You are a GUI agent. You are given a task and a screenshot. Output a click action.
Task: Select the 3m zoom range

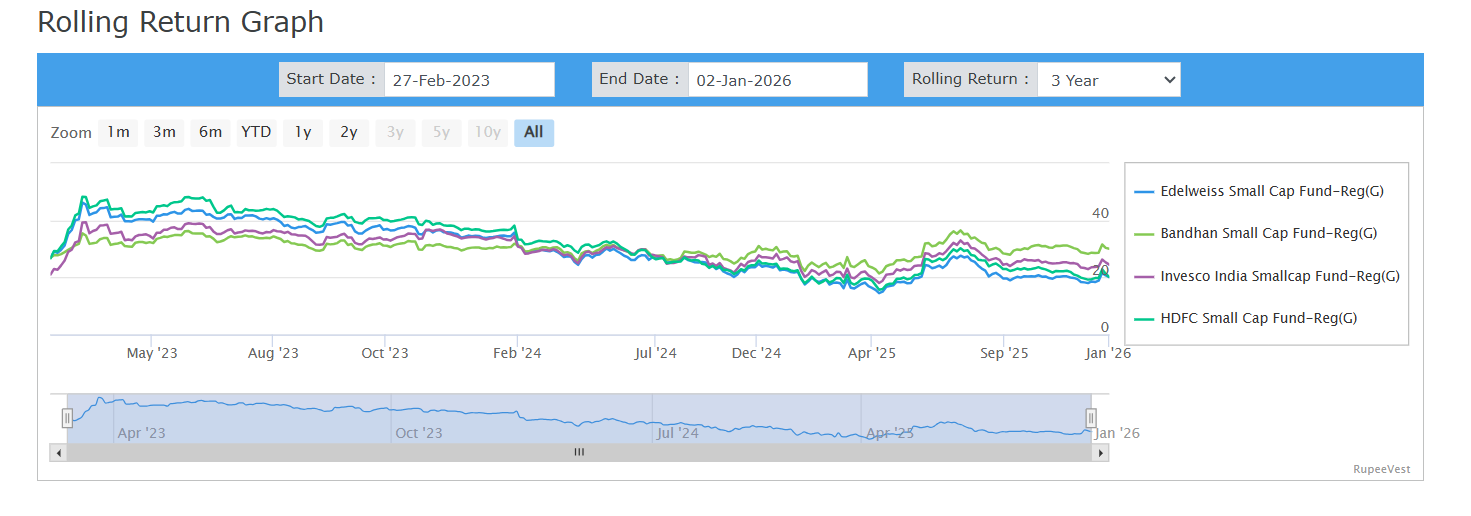pyautogui.click(x=164, y=133)
